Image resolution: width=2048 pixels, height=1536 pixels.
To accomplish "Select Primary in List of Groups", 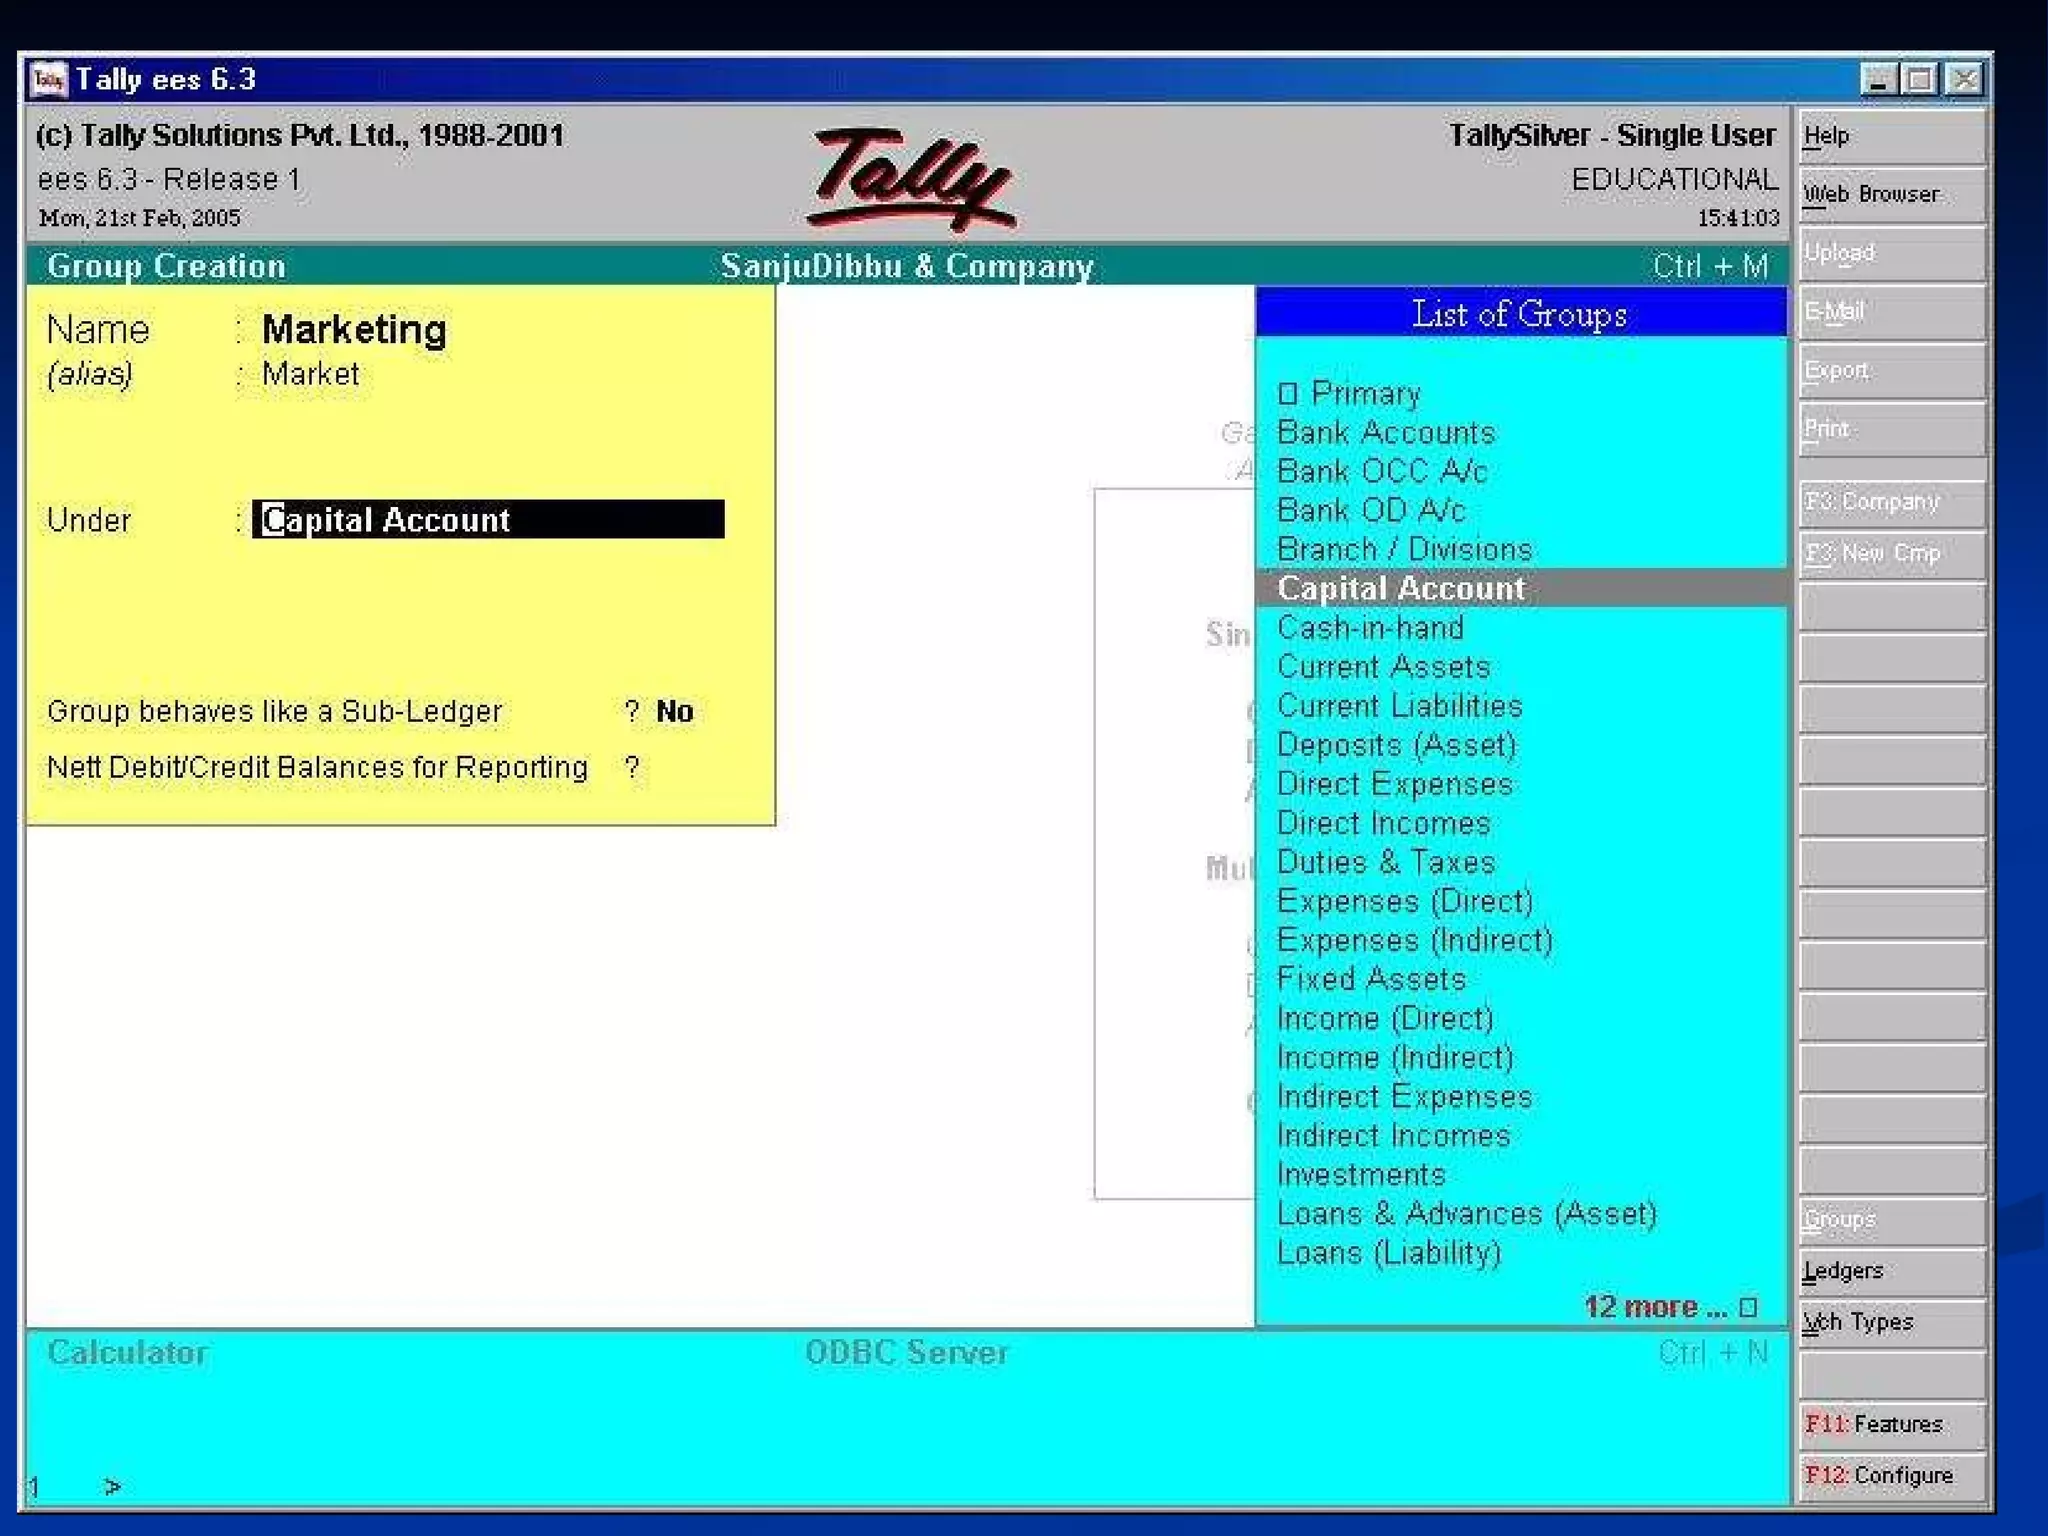I will (1364, 393).
